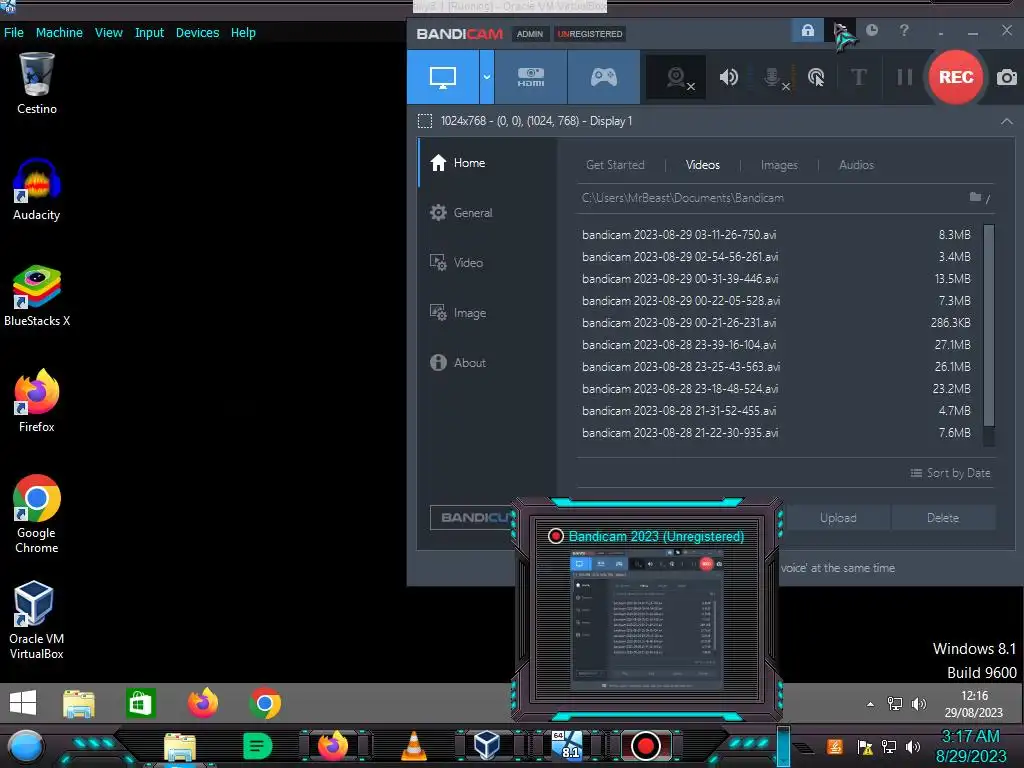Open the View menu of VirtualBox

108,33
